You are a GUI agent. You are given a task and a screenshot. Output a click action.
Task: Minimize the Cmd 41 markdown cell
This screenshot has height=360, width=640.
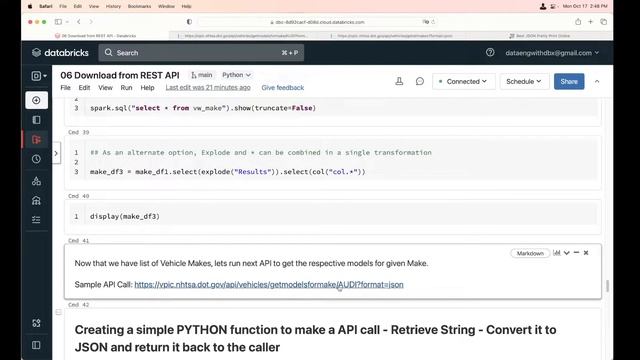tap(576, 253)
